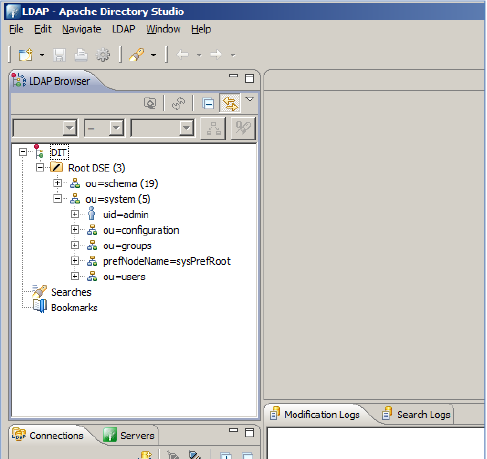Expand the uid=admin entry
The width and height of the screenshot is (487, 459).
pyautogui.click(x=75, y=214)
